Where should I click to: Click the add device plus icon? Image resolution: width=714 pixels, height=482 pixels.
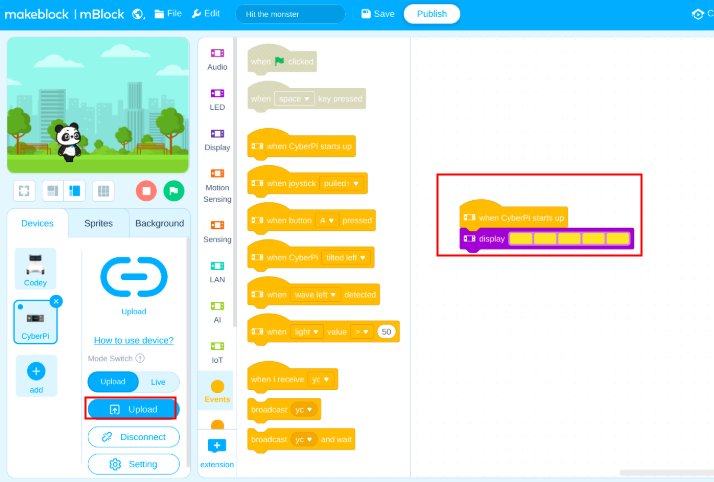(x=36, y=371)
